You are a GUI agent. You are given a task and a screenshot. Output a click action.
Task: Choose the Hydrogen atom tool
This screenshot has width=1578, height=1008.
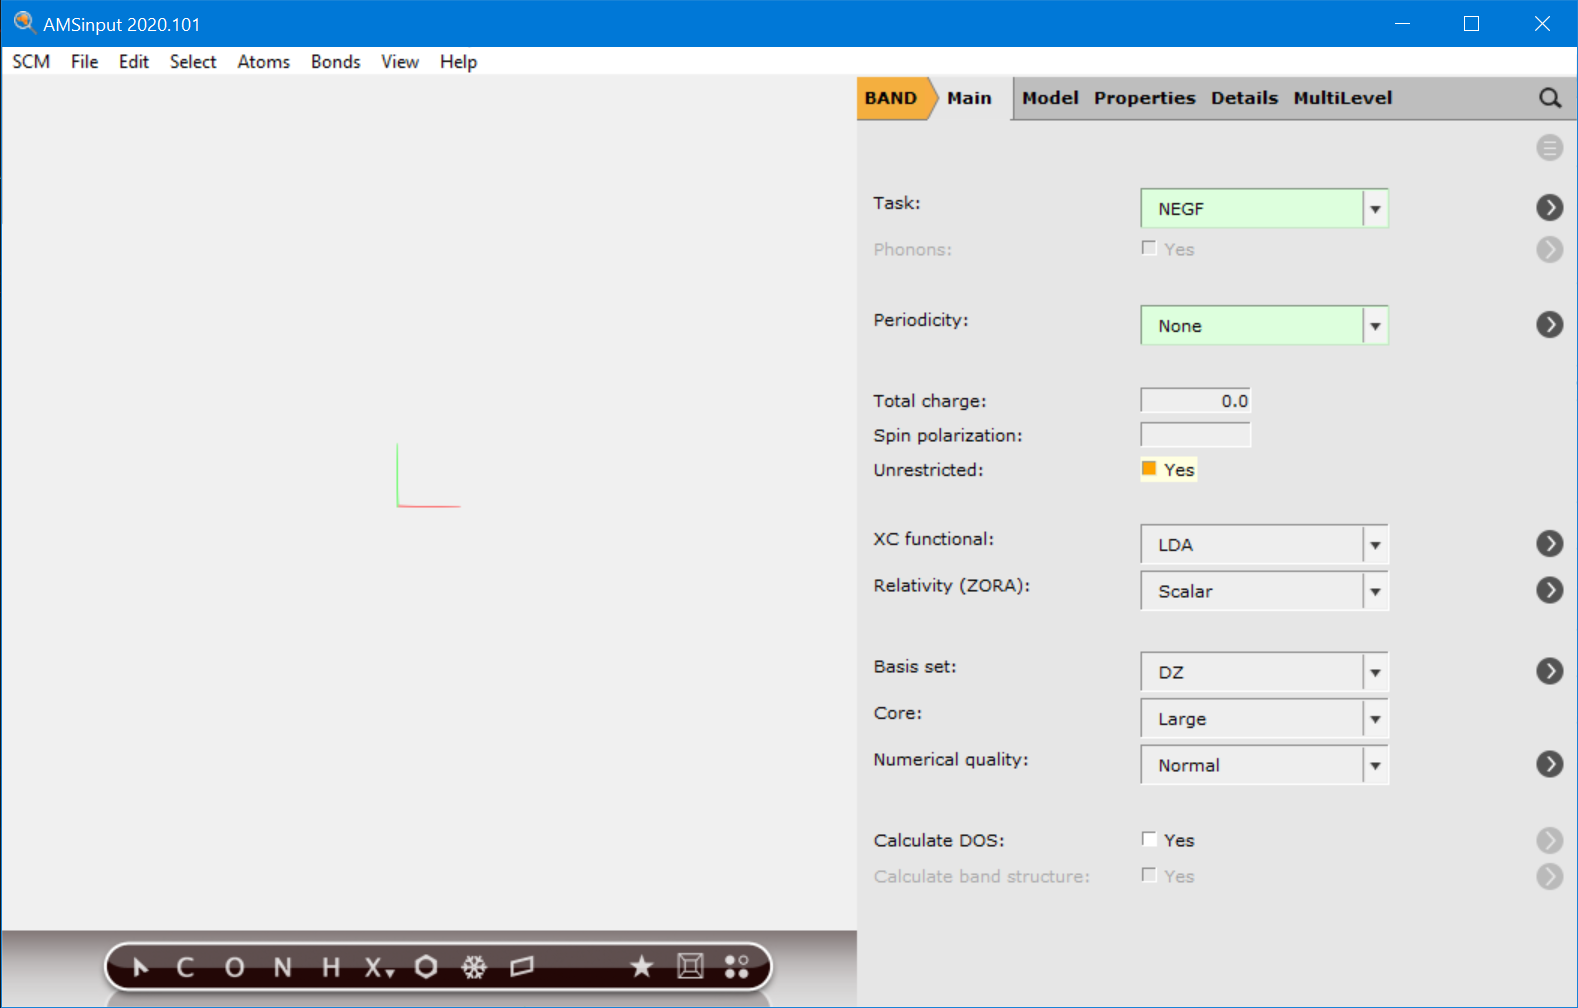tap(331, 967)
